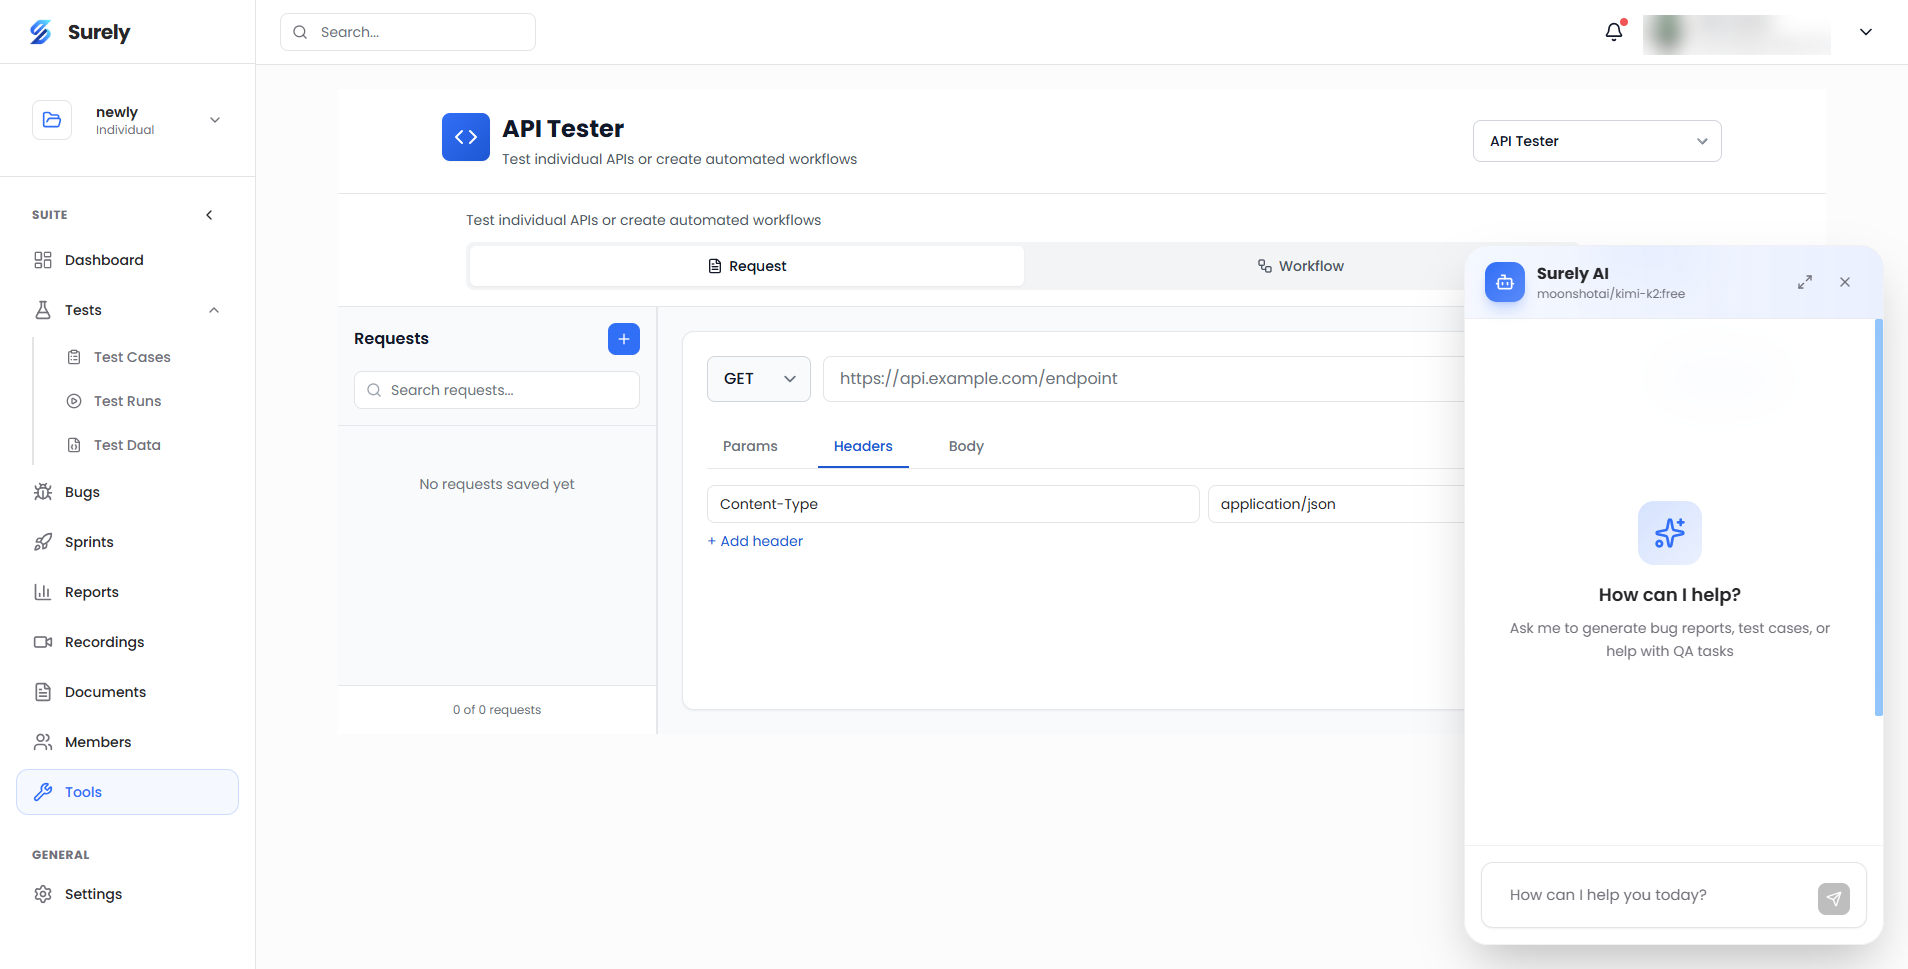Close the Surely AI chat panel
This screenshot has height=969, width=1908.
[1844, 282]
